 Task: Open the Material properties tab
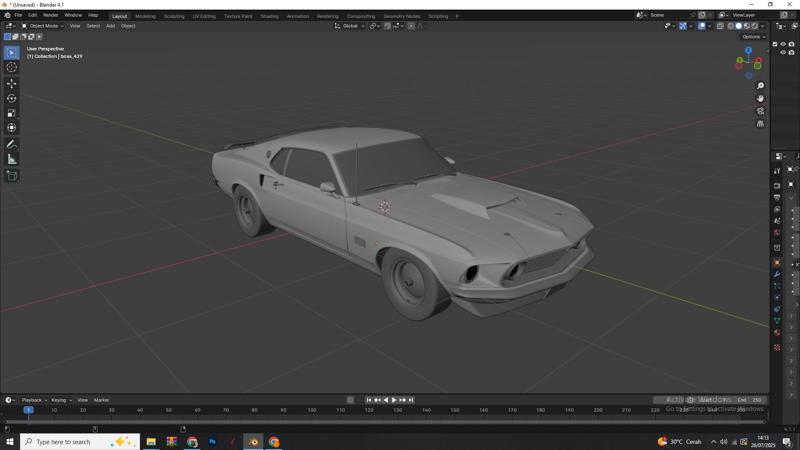pyautogui.click(x=777, y=333)
